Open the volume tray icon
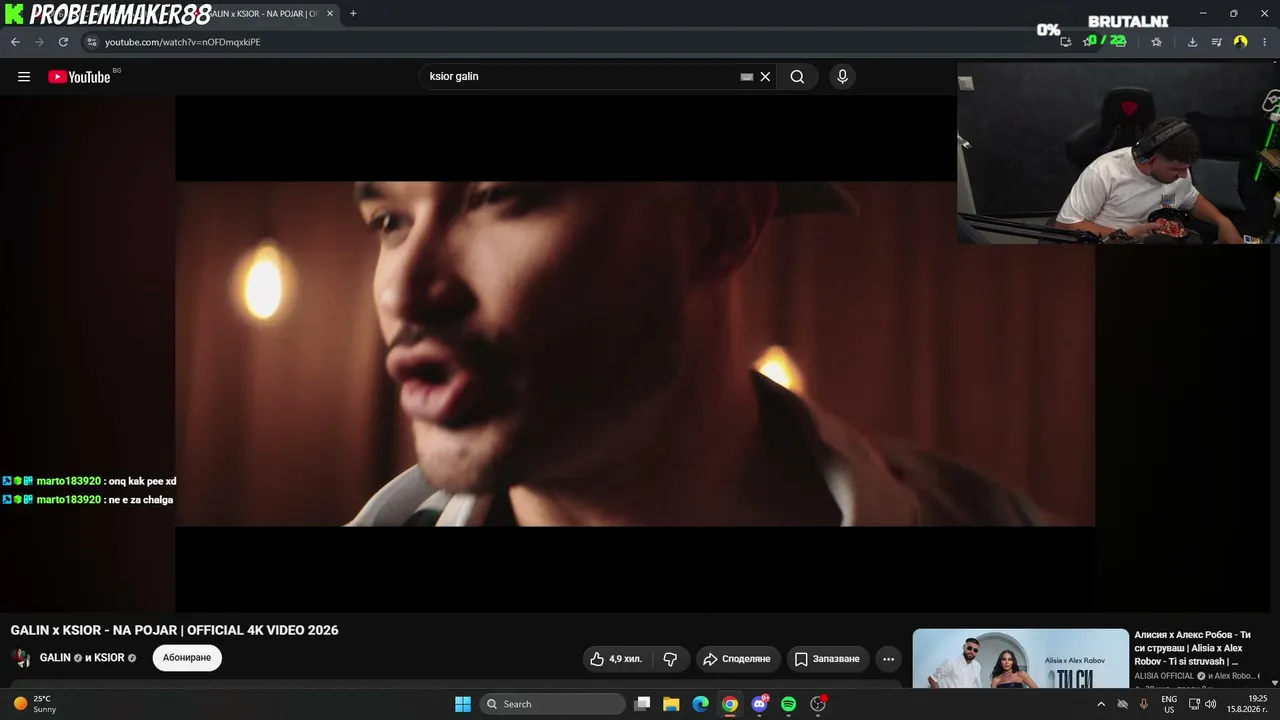The image size is (1280, 720). click(1211, 704)
